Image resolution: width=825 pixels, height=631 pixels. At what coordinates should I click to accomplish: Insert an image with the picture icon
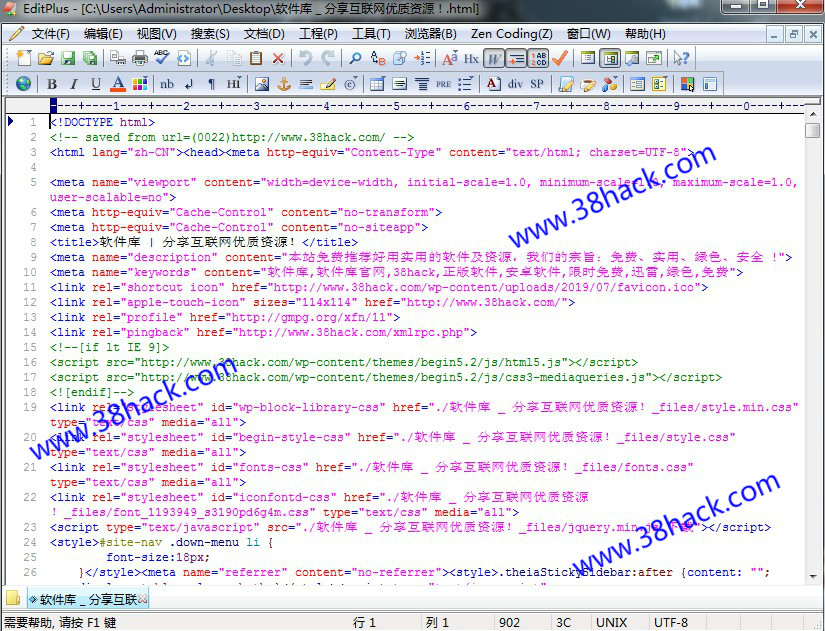(x=261, y=84)
